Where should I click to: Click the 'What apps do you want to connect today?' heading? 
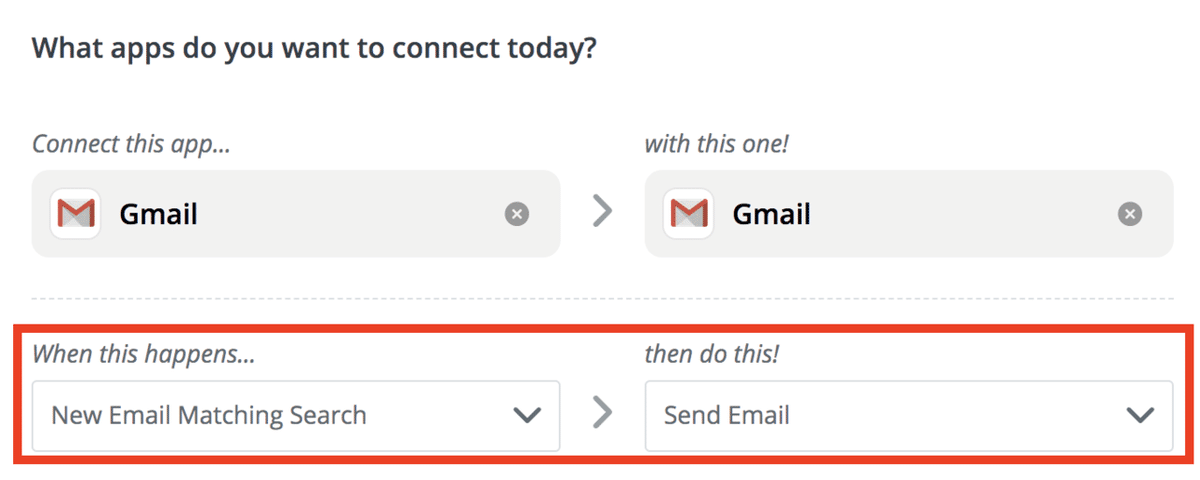pos(314,47)
